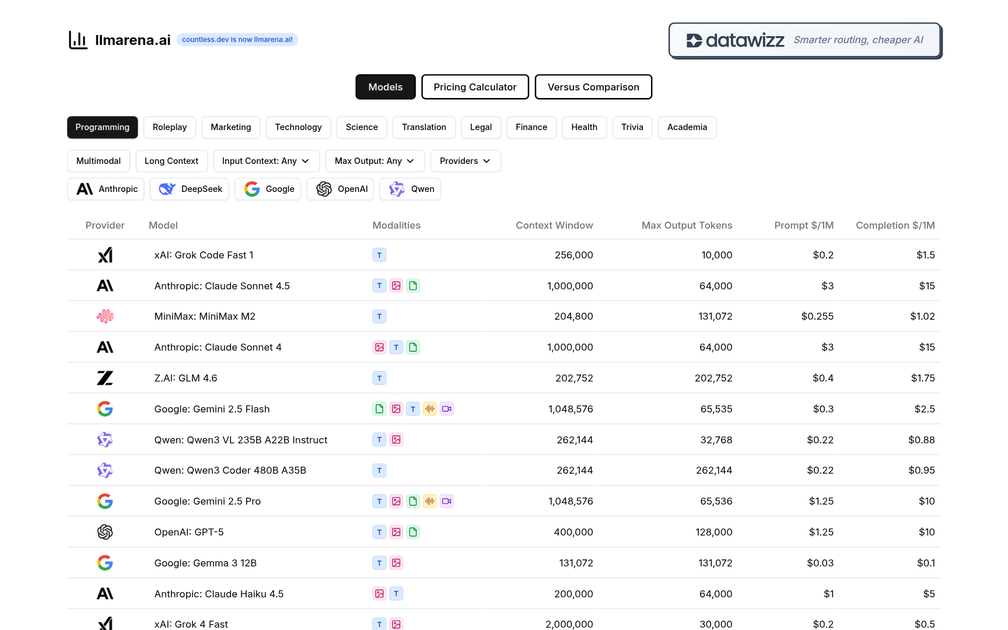Click video modality icon in Gemini 2.5 Pro row
The height and width of the screenshot is (630, 1008).
pos(447,501)
